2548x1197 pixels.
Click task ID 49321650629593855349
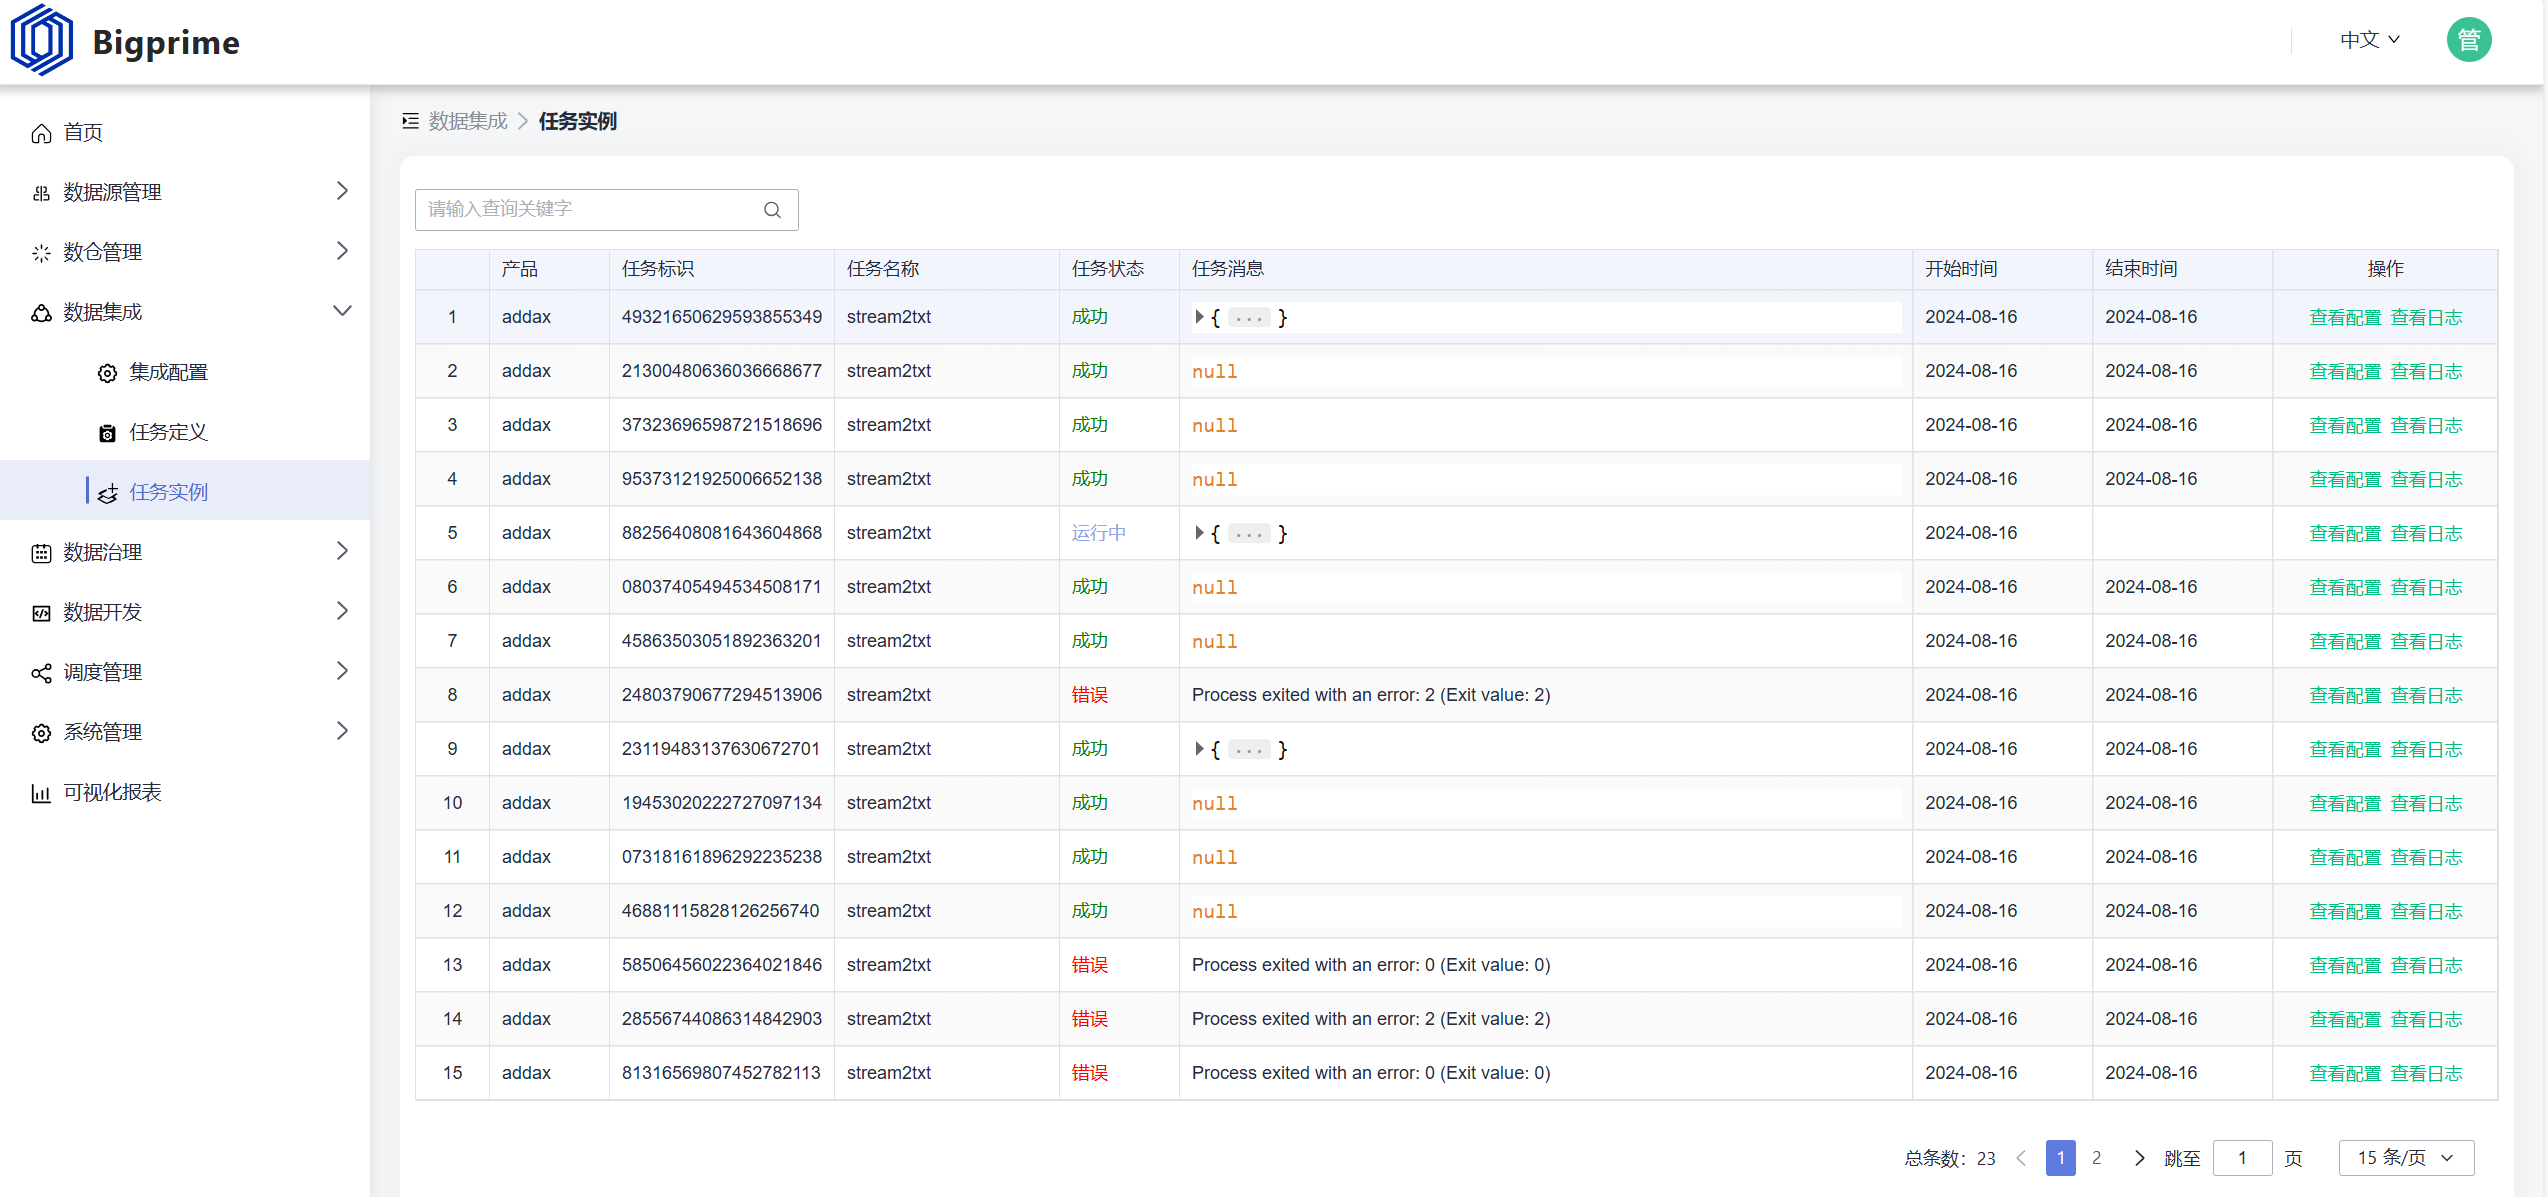pos(722,317)
